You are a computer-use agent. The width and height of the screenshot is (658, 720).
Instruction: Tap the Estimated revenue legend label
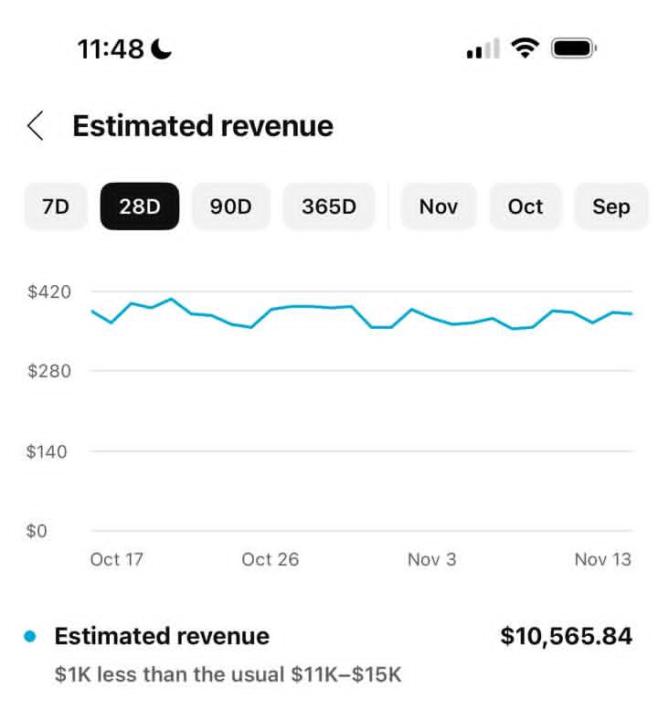point(162,636)
